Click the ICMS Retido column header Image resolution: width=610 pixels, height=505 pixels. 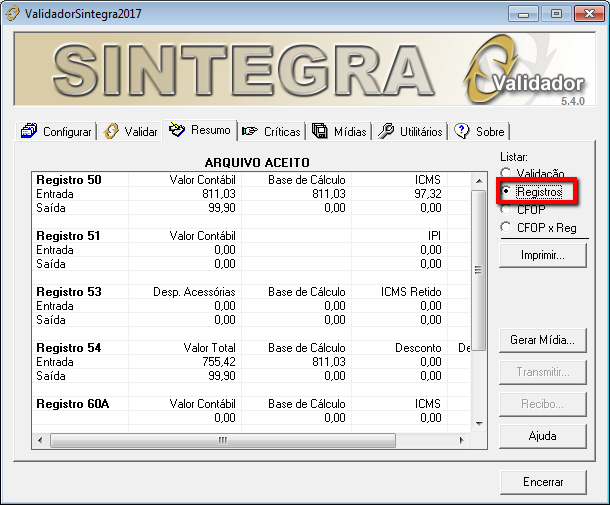click(411, 292)
